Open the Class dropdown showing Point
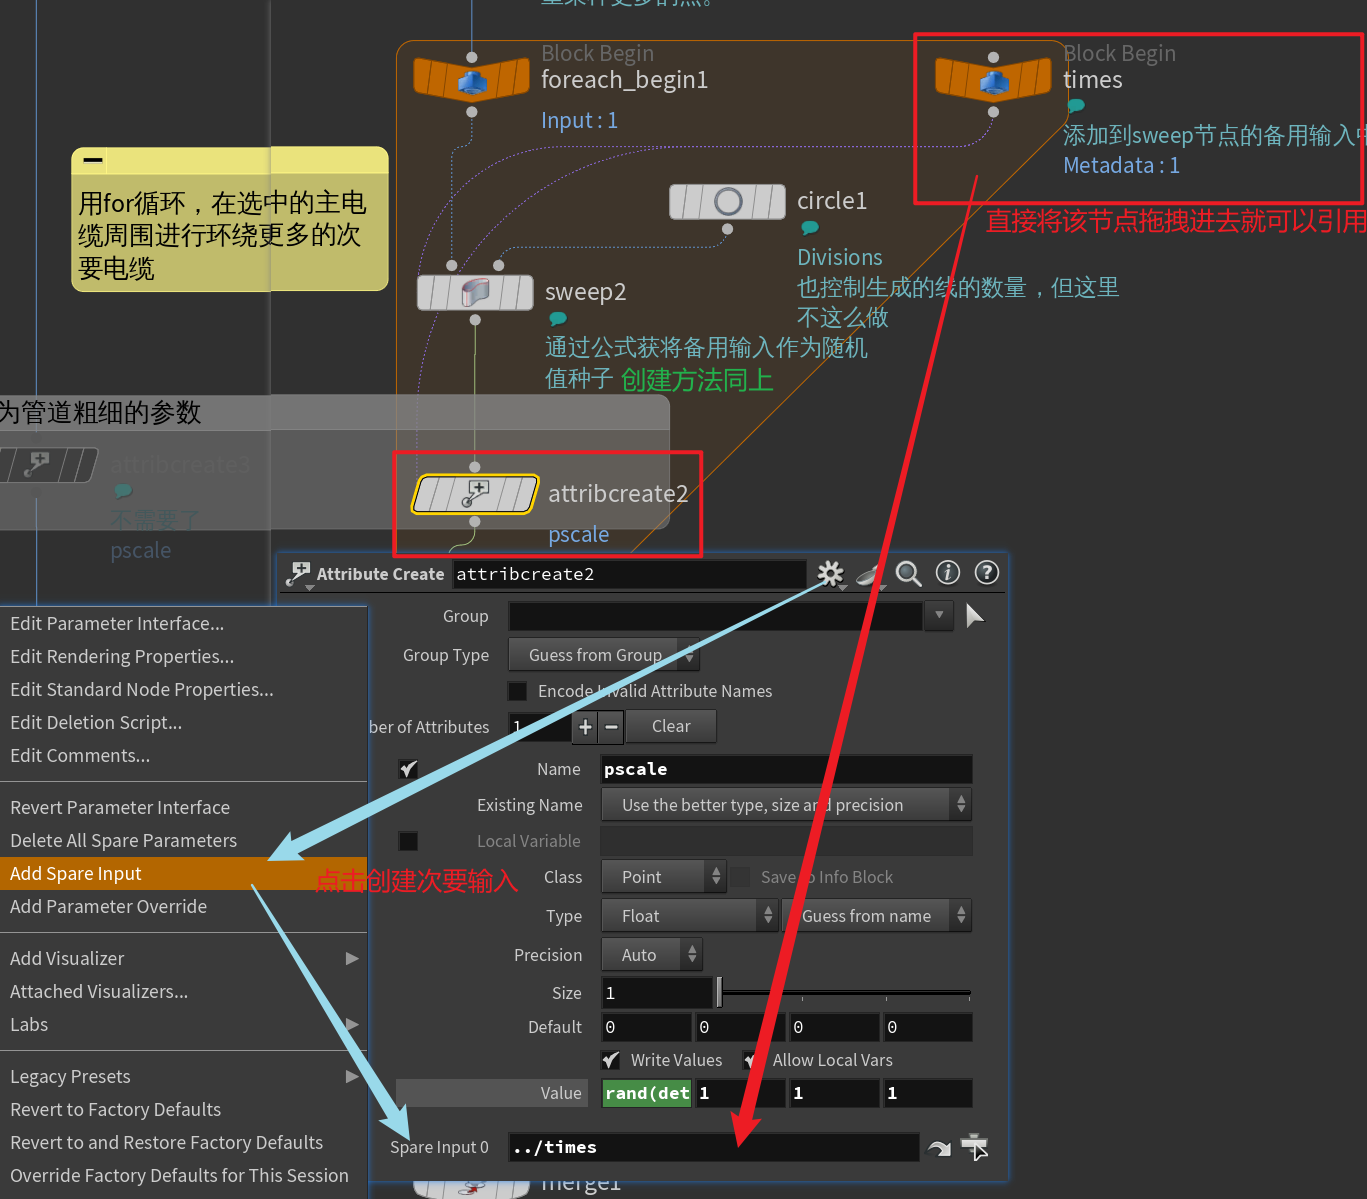Image resolution: width=1367 pixels, height=1199 pixels. point(663,877)
